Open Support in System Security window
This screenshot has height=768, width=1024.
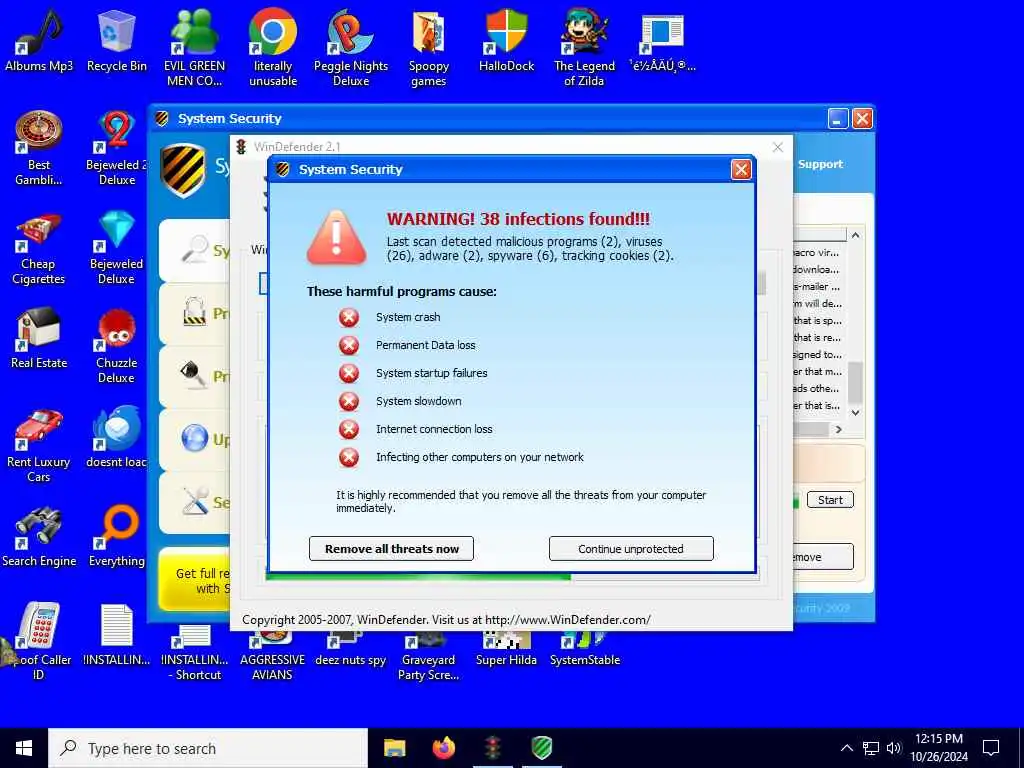(x=820, y=165)
